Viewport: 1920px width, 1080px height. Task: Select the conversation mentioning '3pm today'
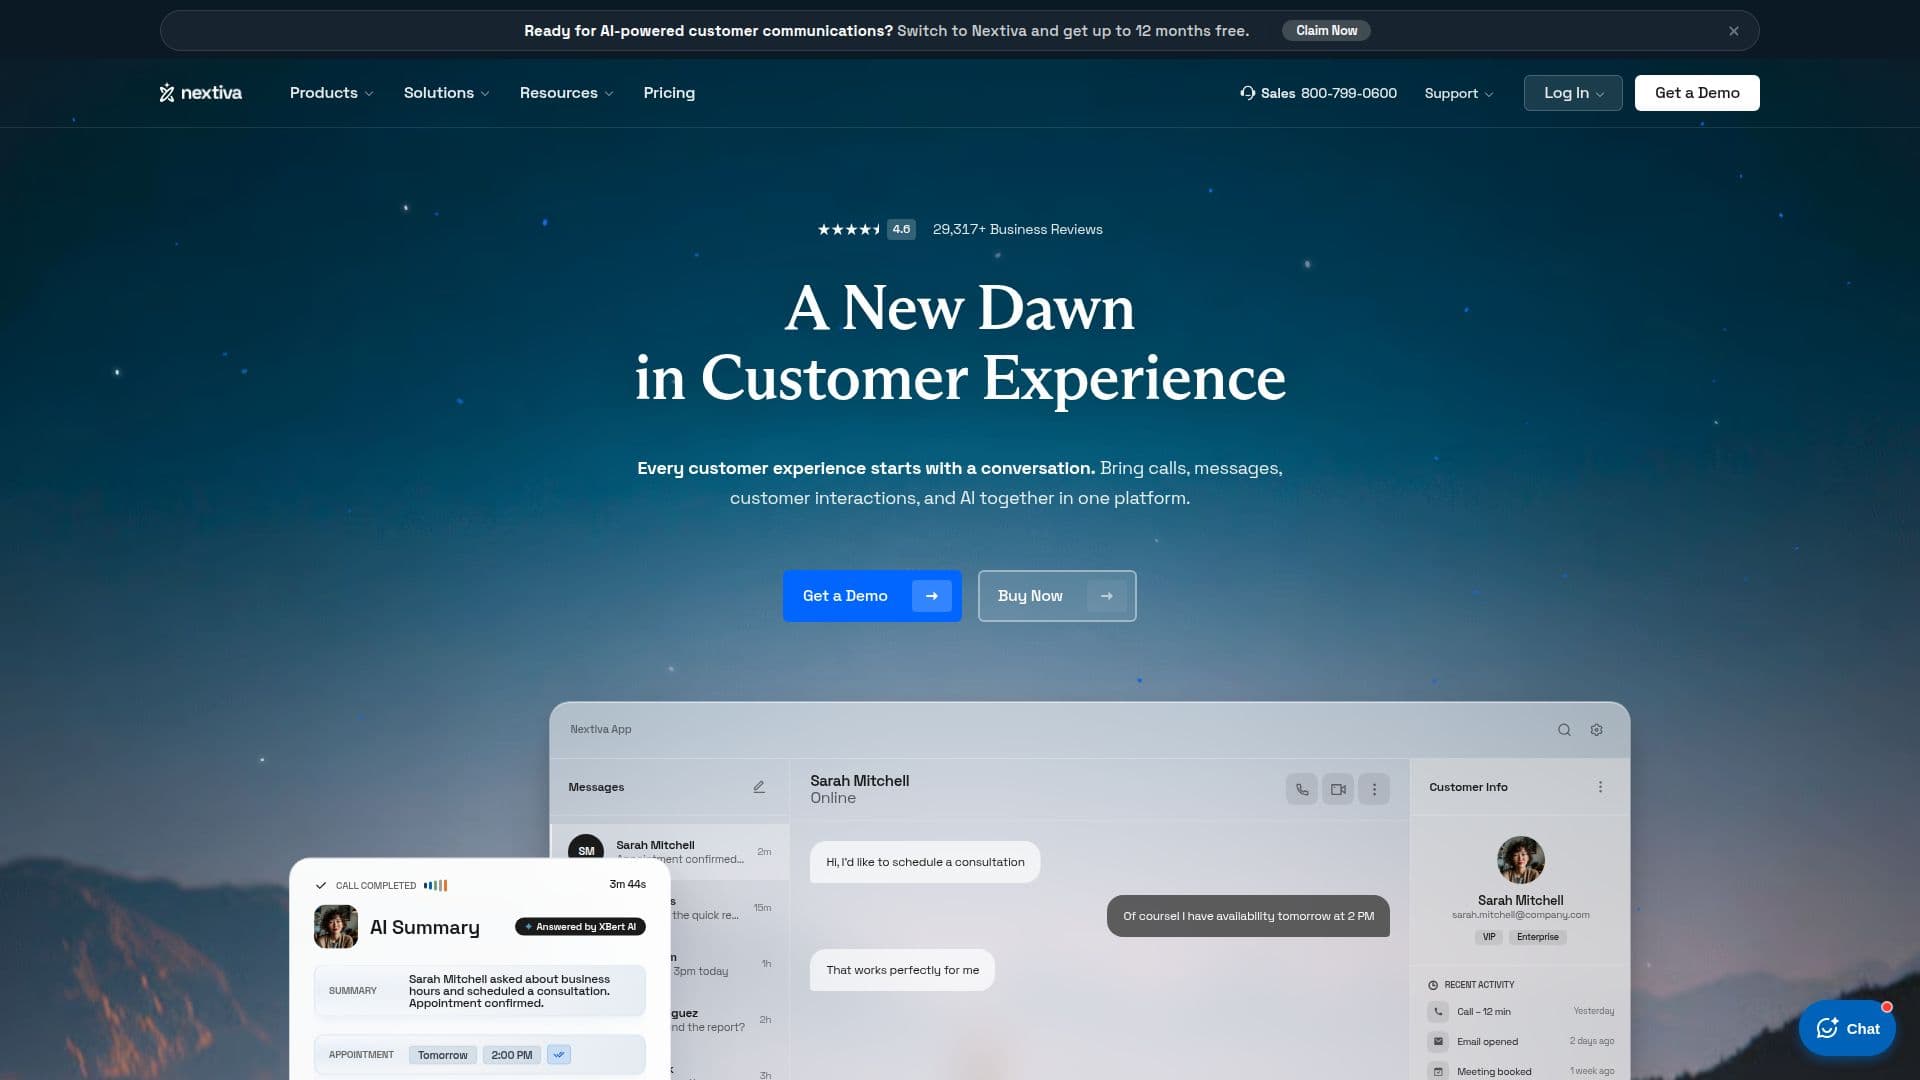pos(729,964)
